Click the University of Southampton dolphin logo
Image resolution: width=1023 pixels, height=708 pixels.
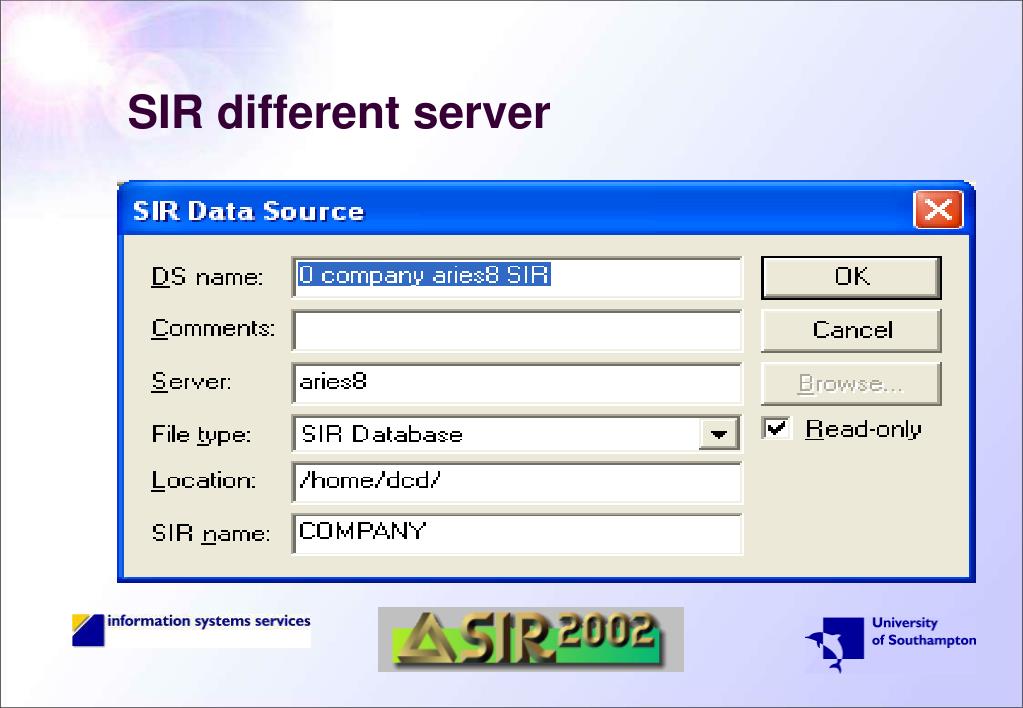(834, 643)
